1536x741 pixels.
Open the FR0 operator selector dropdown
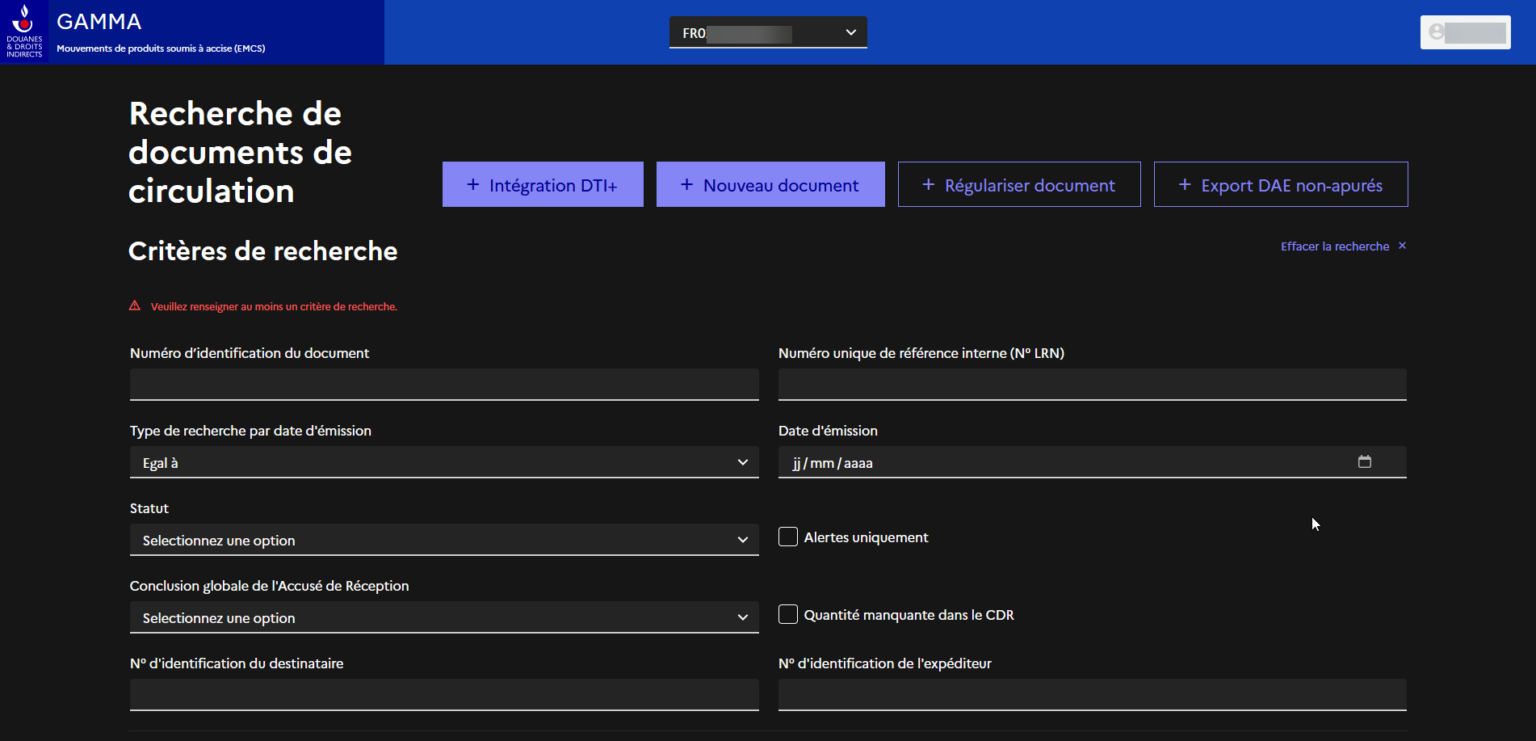tap(768, 32)
